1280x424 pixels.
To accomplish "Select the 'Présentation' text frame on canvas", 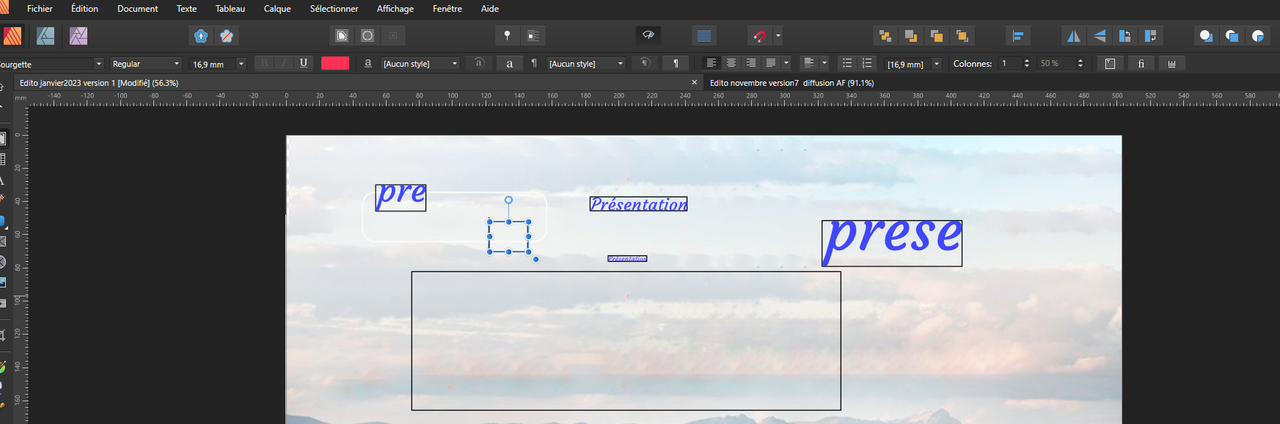I will tap(638, 204).
